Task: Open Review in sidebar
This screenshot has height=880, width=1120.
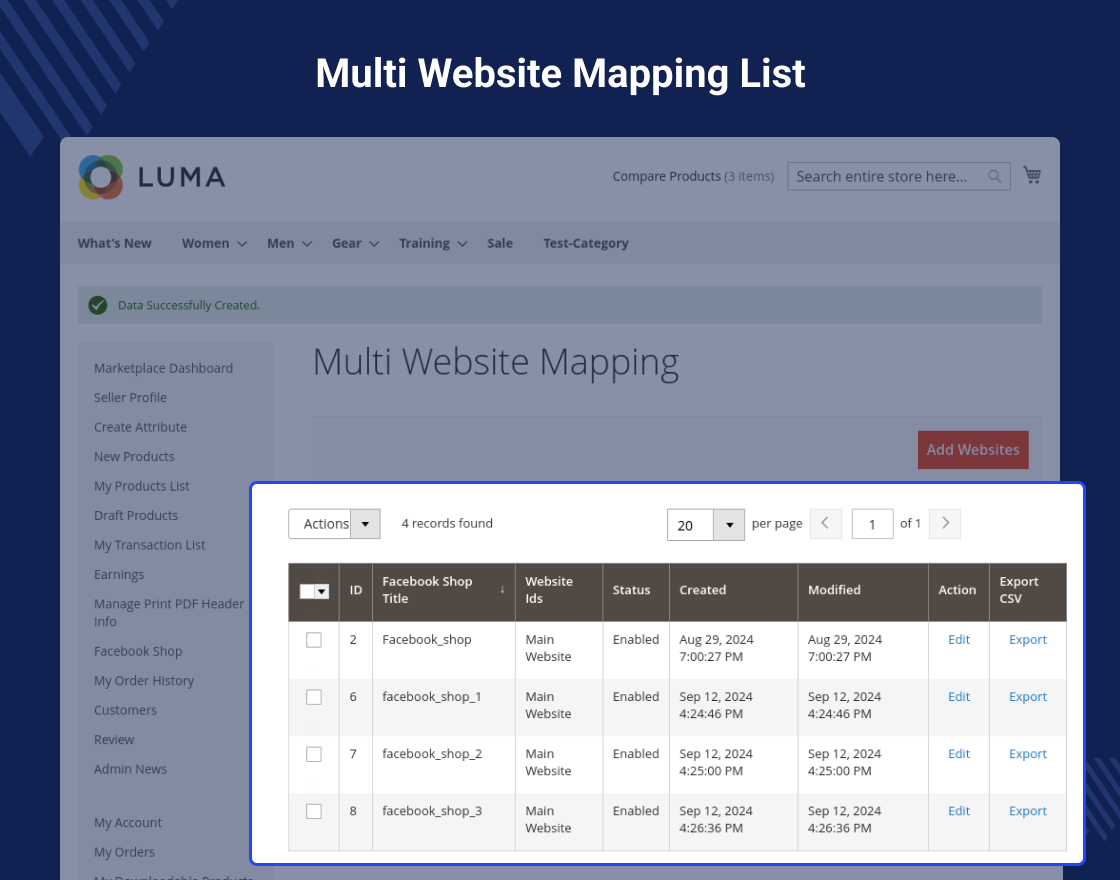Action: click(x=114, y=740)
